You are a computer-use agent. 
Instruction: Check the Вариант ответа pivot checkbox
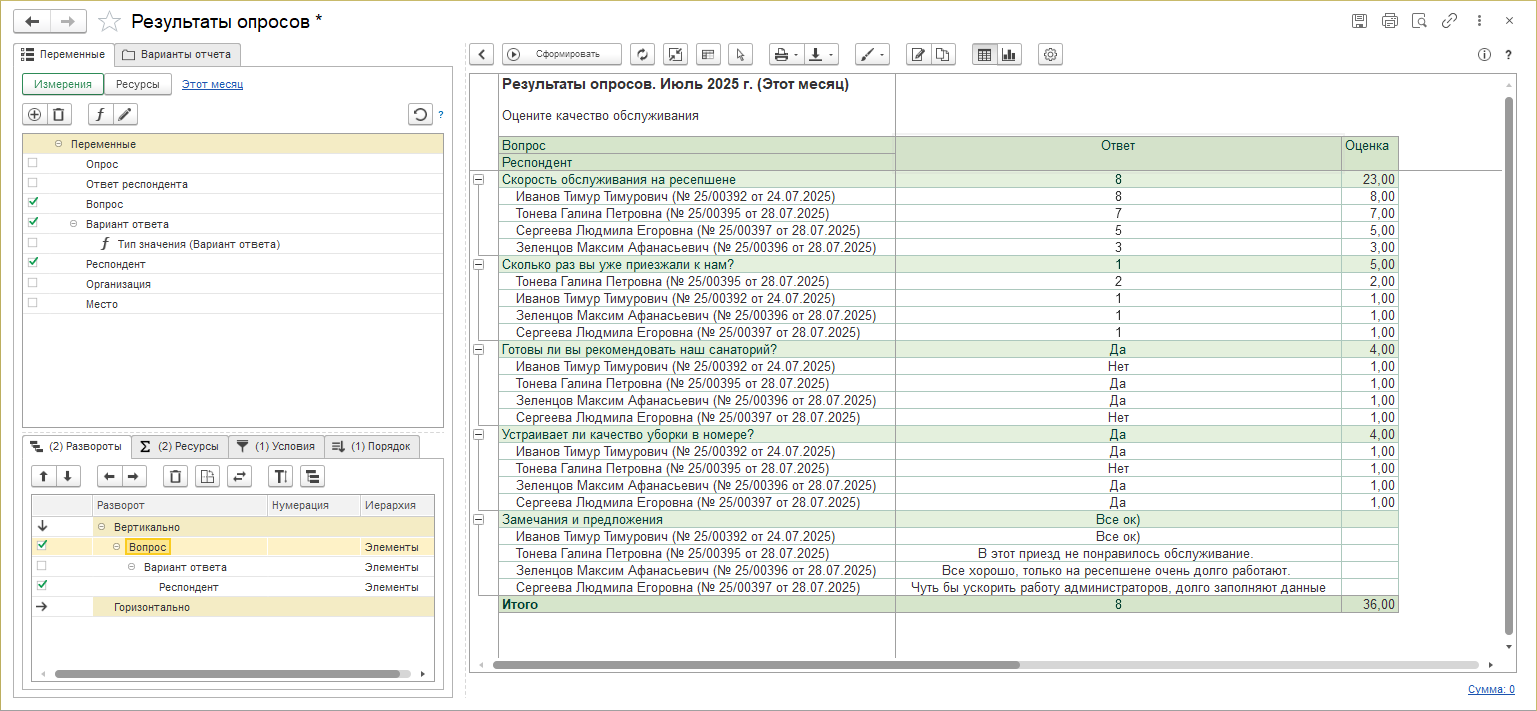point(41,567)
